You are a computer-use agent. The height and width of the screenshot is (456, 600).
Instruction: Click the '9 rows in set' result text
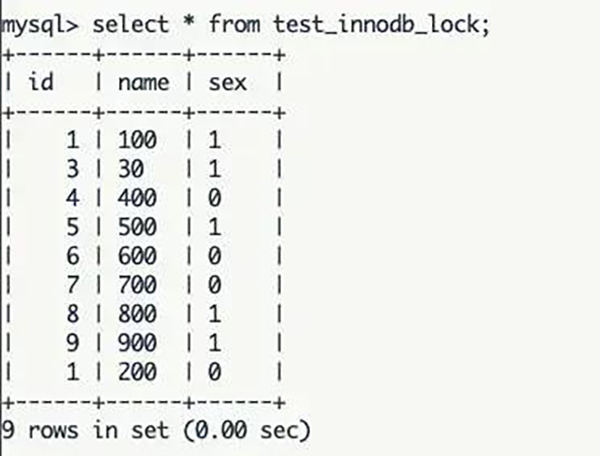[85, 430]
